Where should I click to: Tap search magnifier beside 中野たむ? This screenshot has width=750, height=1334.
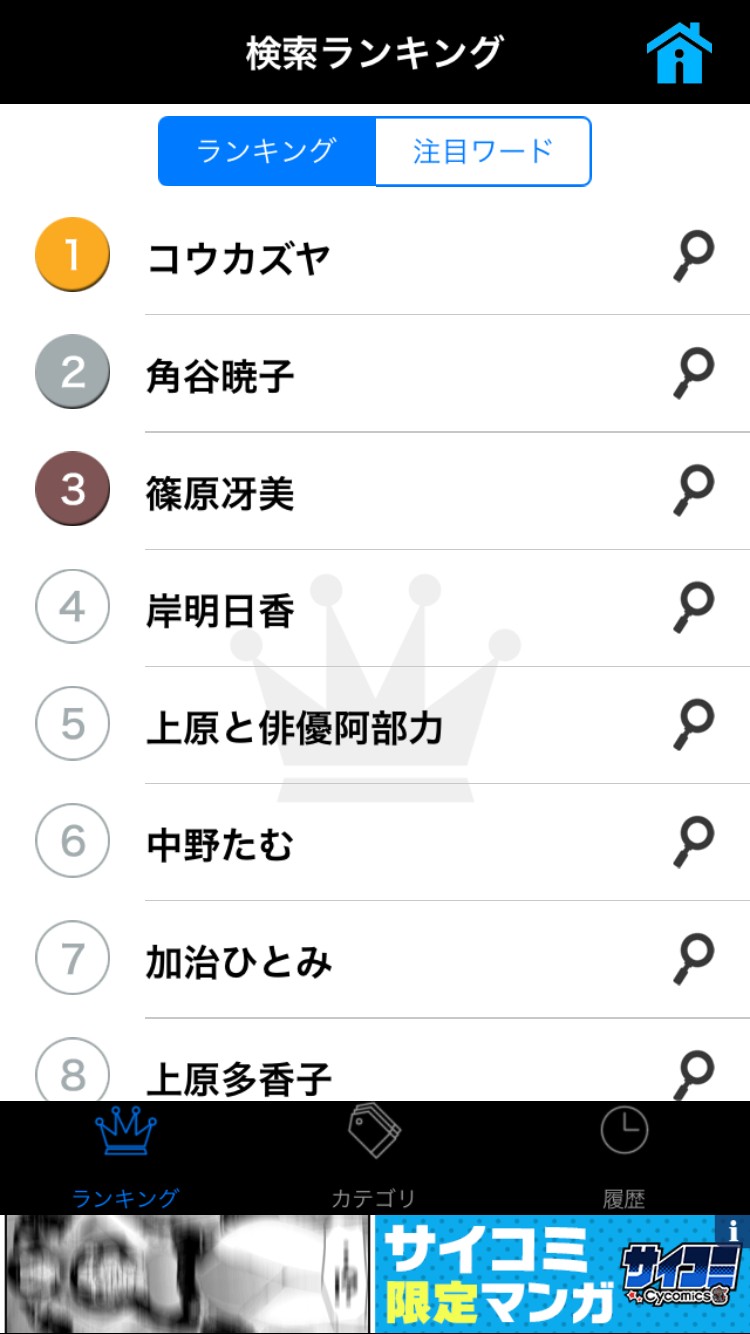[x=693, y=842]
